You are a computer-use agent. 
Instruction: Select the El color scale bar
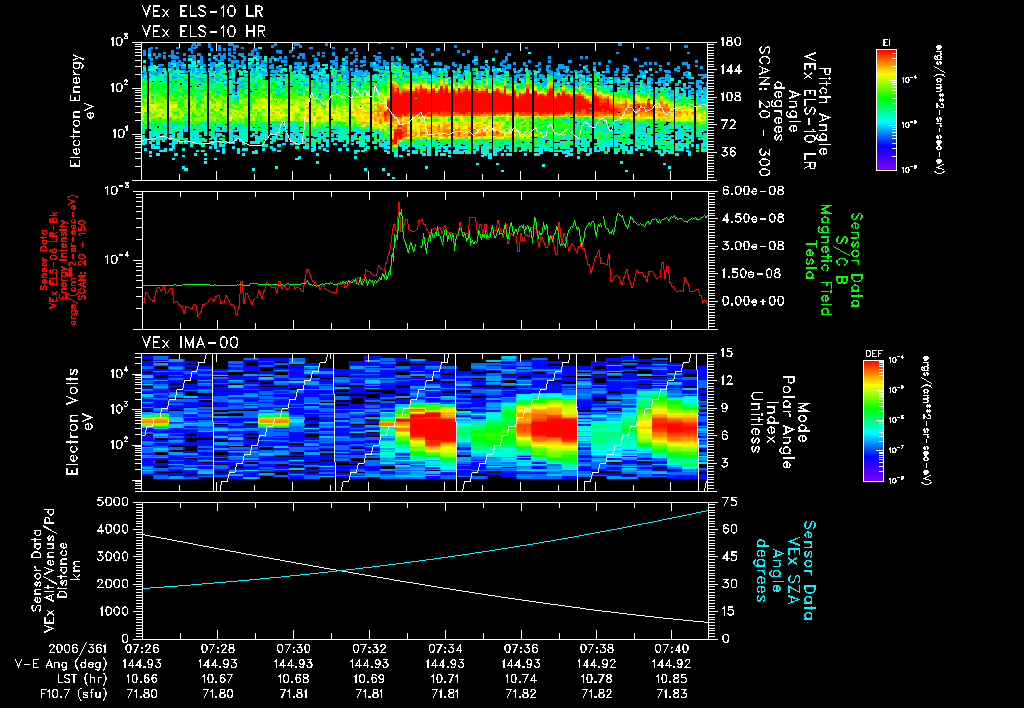(886, 109)
